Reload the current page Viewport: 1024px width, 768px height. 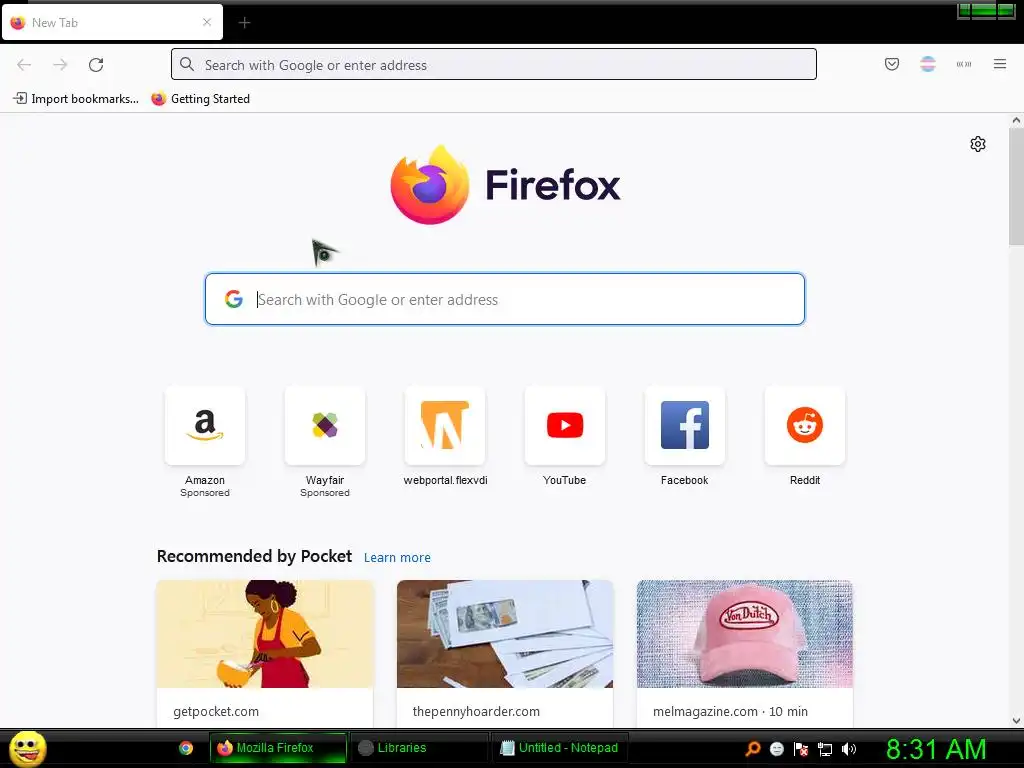(x=96, y=65)
